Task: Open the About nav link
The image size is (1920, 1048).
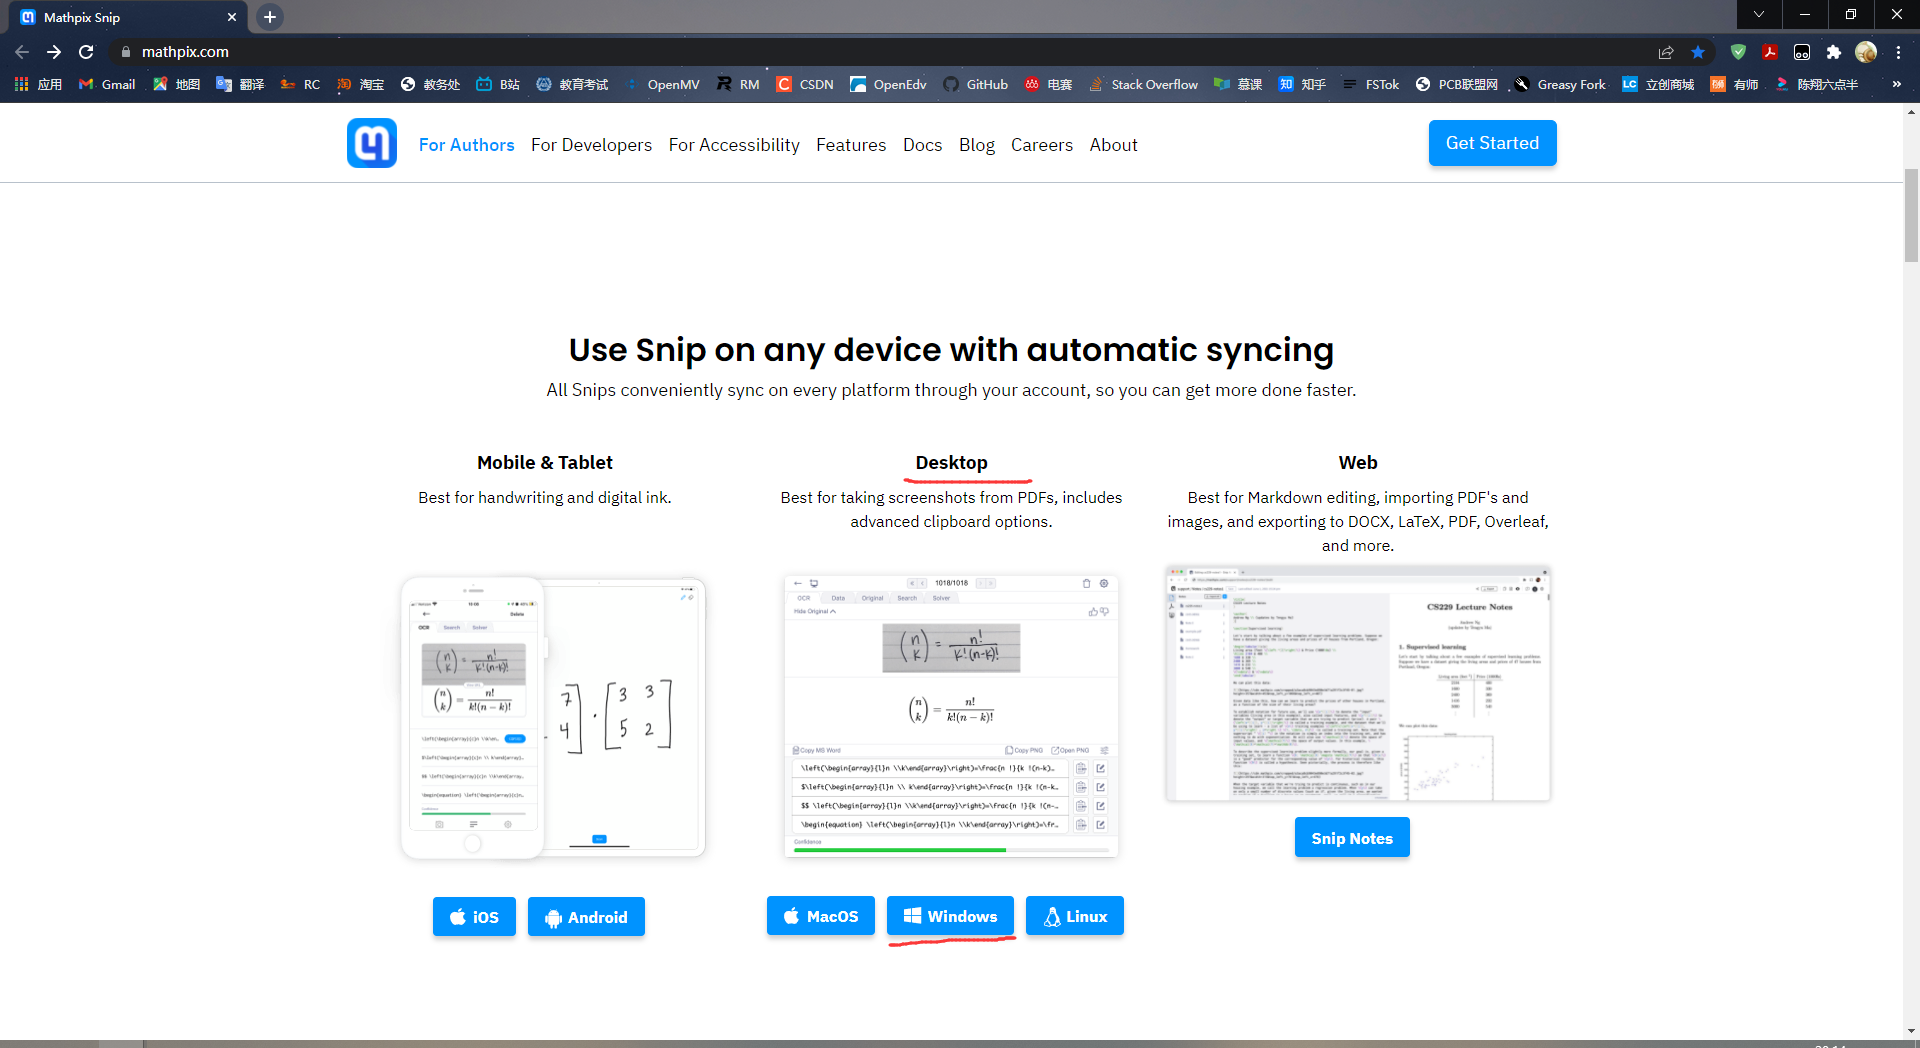Action: [x=1113, y=145]
